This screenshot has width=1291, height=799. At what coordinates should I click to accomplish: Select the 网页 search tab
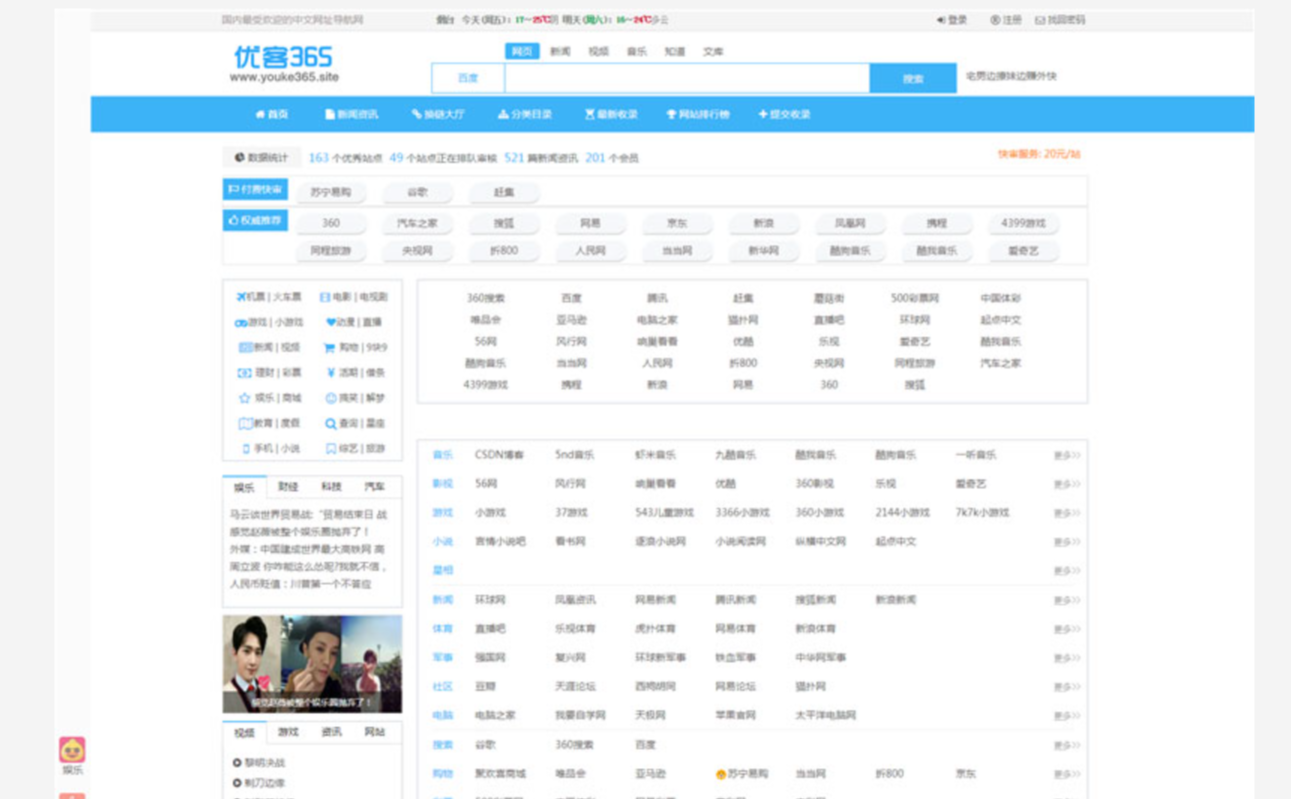click(x=522, y=51)
